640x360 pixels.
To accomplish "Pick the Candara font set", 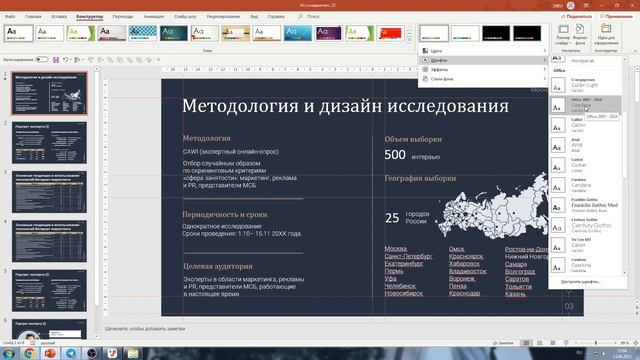I will [586, 185].
